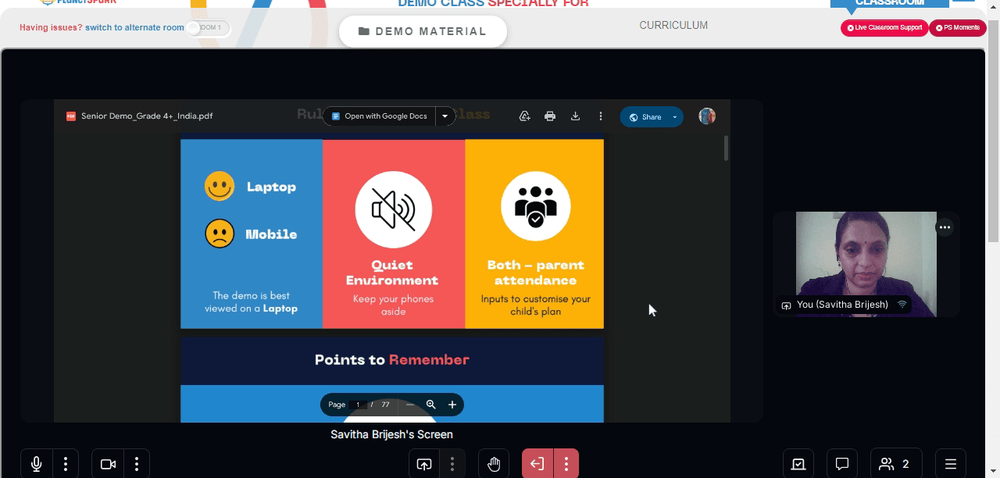
Task: Open the chat panel
Action: (842, 464)
